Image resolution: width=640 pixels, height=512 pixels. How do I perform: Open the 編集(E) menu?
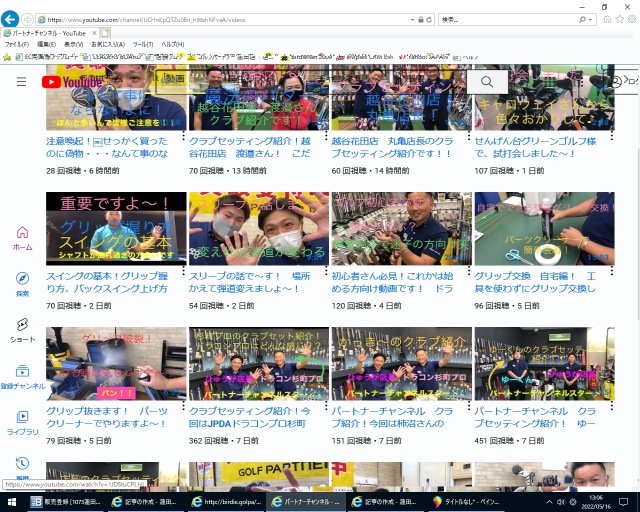(47, 44)
